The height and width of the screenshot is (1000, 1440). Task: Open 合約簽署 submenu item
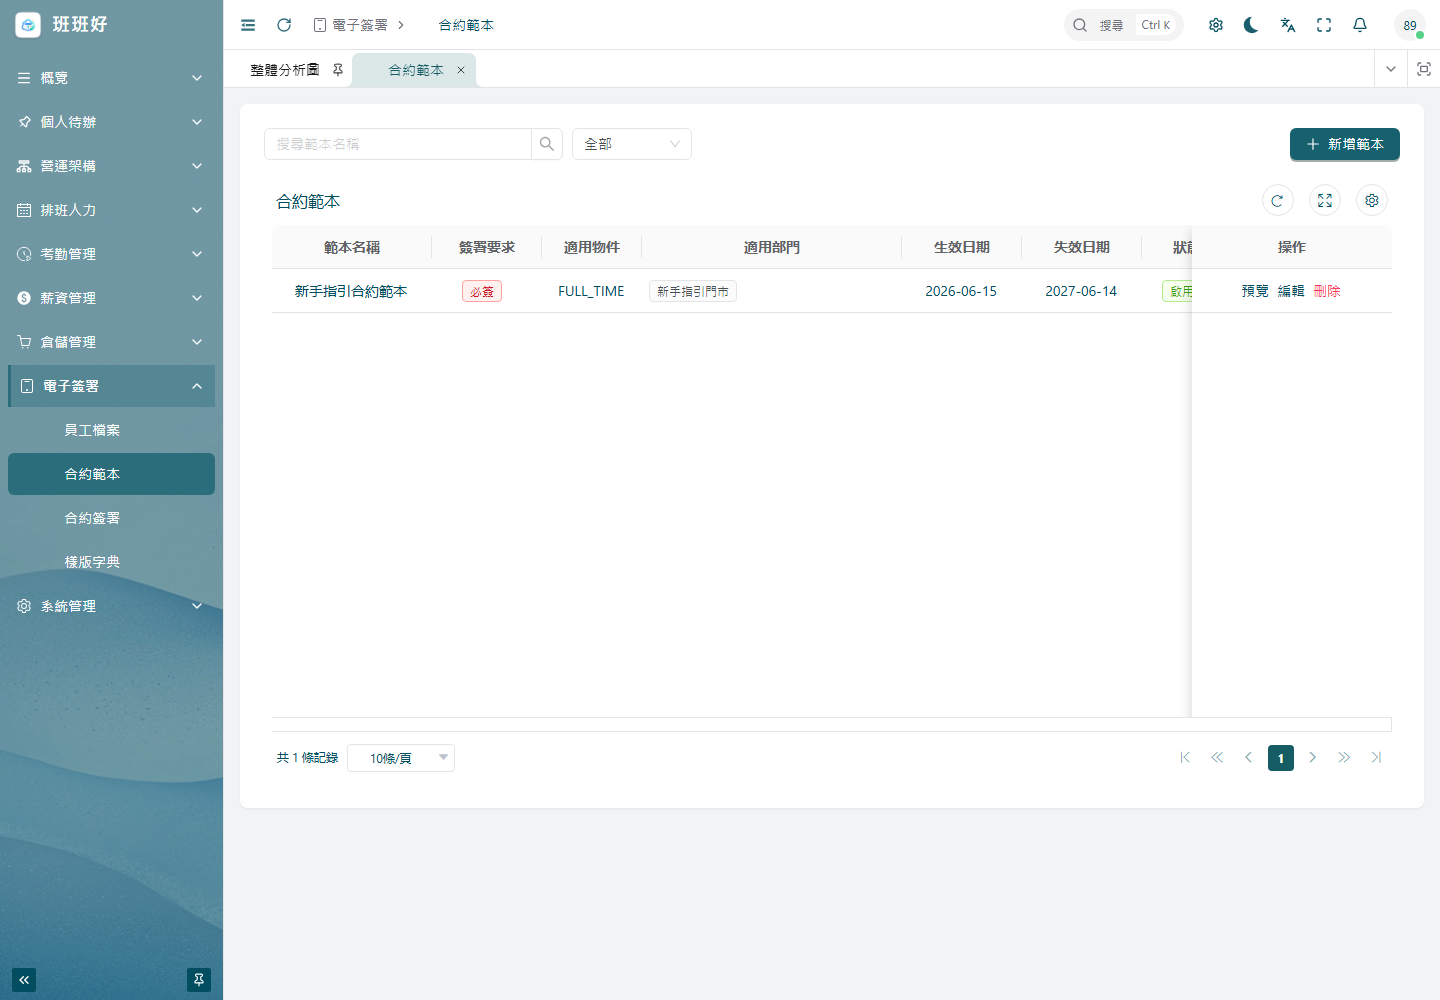(111, 518)
